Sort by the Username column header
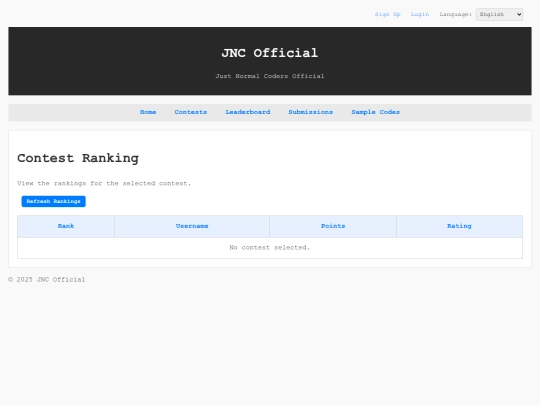 [x=192, y=226]
